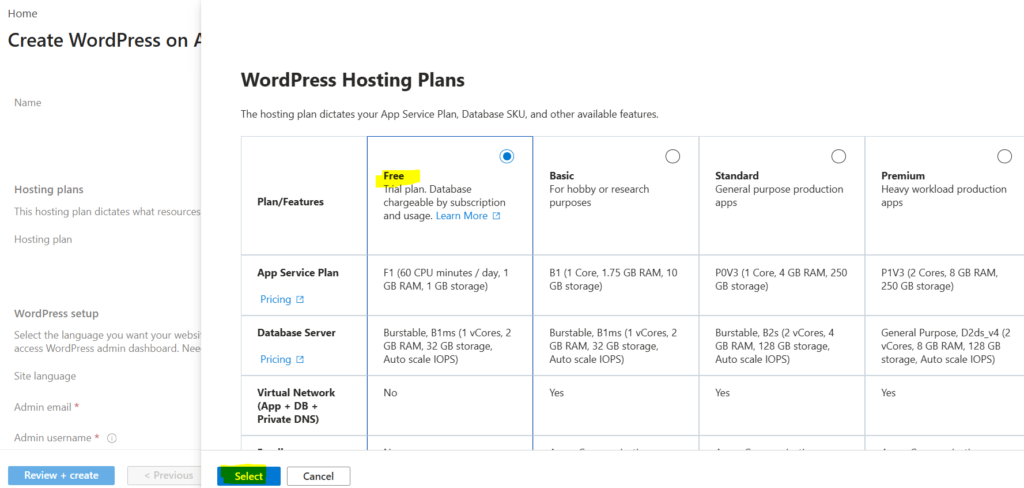Click the WordPress Hosting Plans heading
The image size is (1024, 488).
tap(353, 80)
